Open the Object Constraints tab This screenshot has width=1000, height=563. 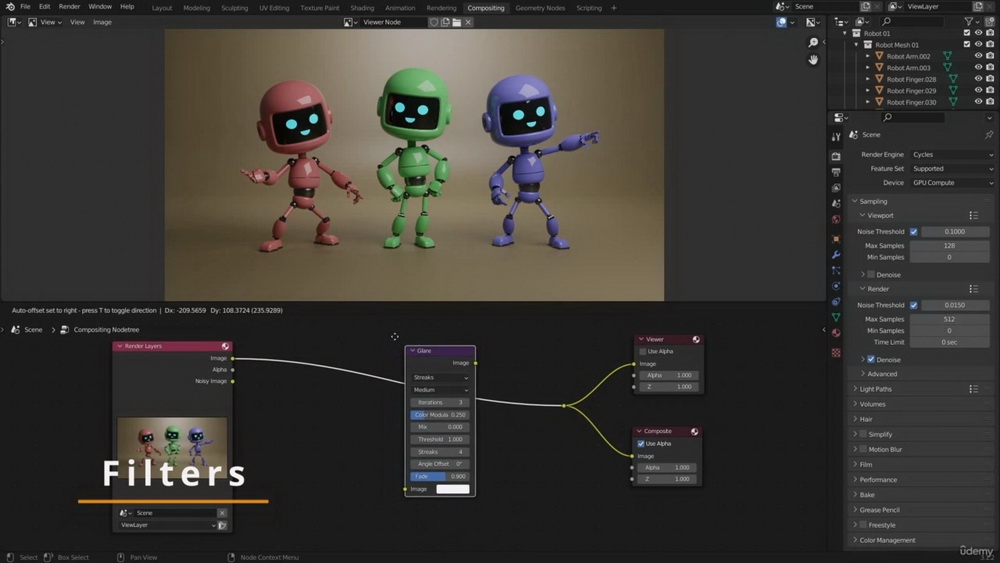tap(836, 302)
